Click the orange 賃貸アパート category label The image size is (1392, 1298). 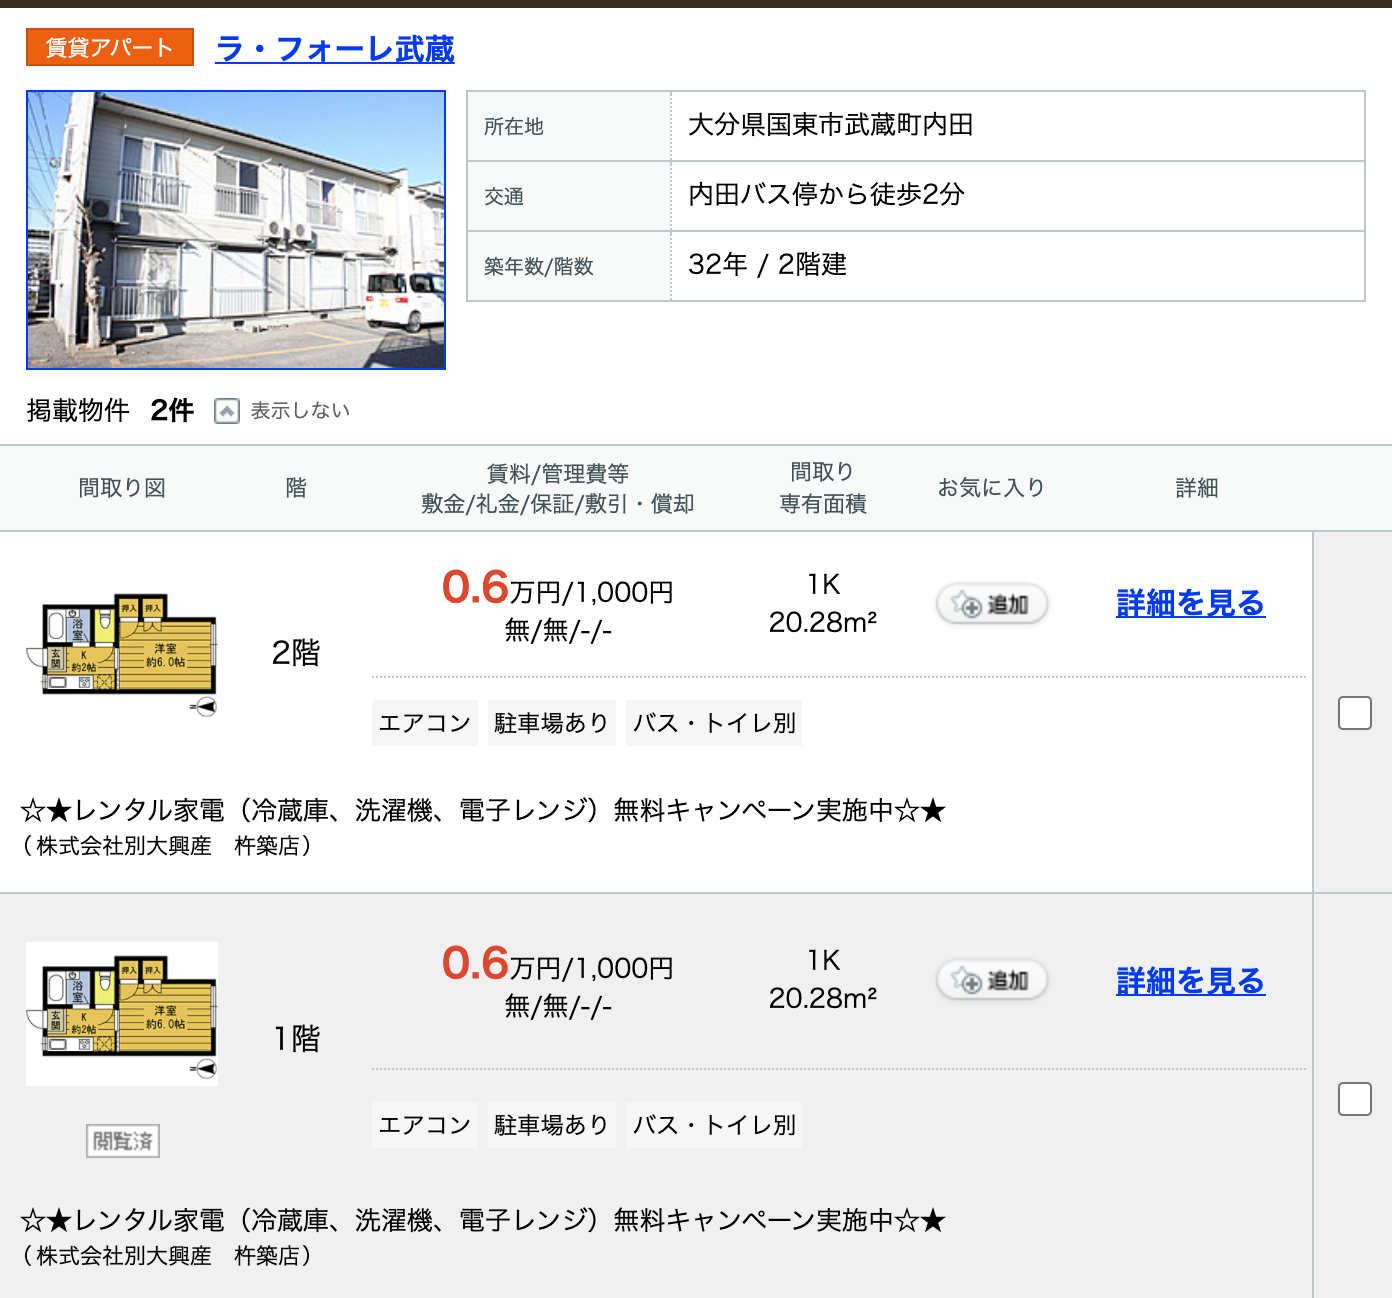110,47
